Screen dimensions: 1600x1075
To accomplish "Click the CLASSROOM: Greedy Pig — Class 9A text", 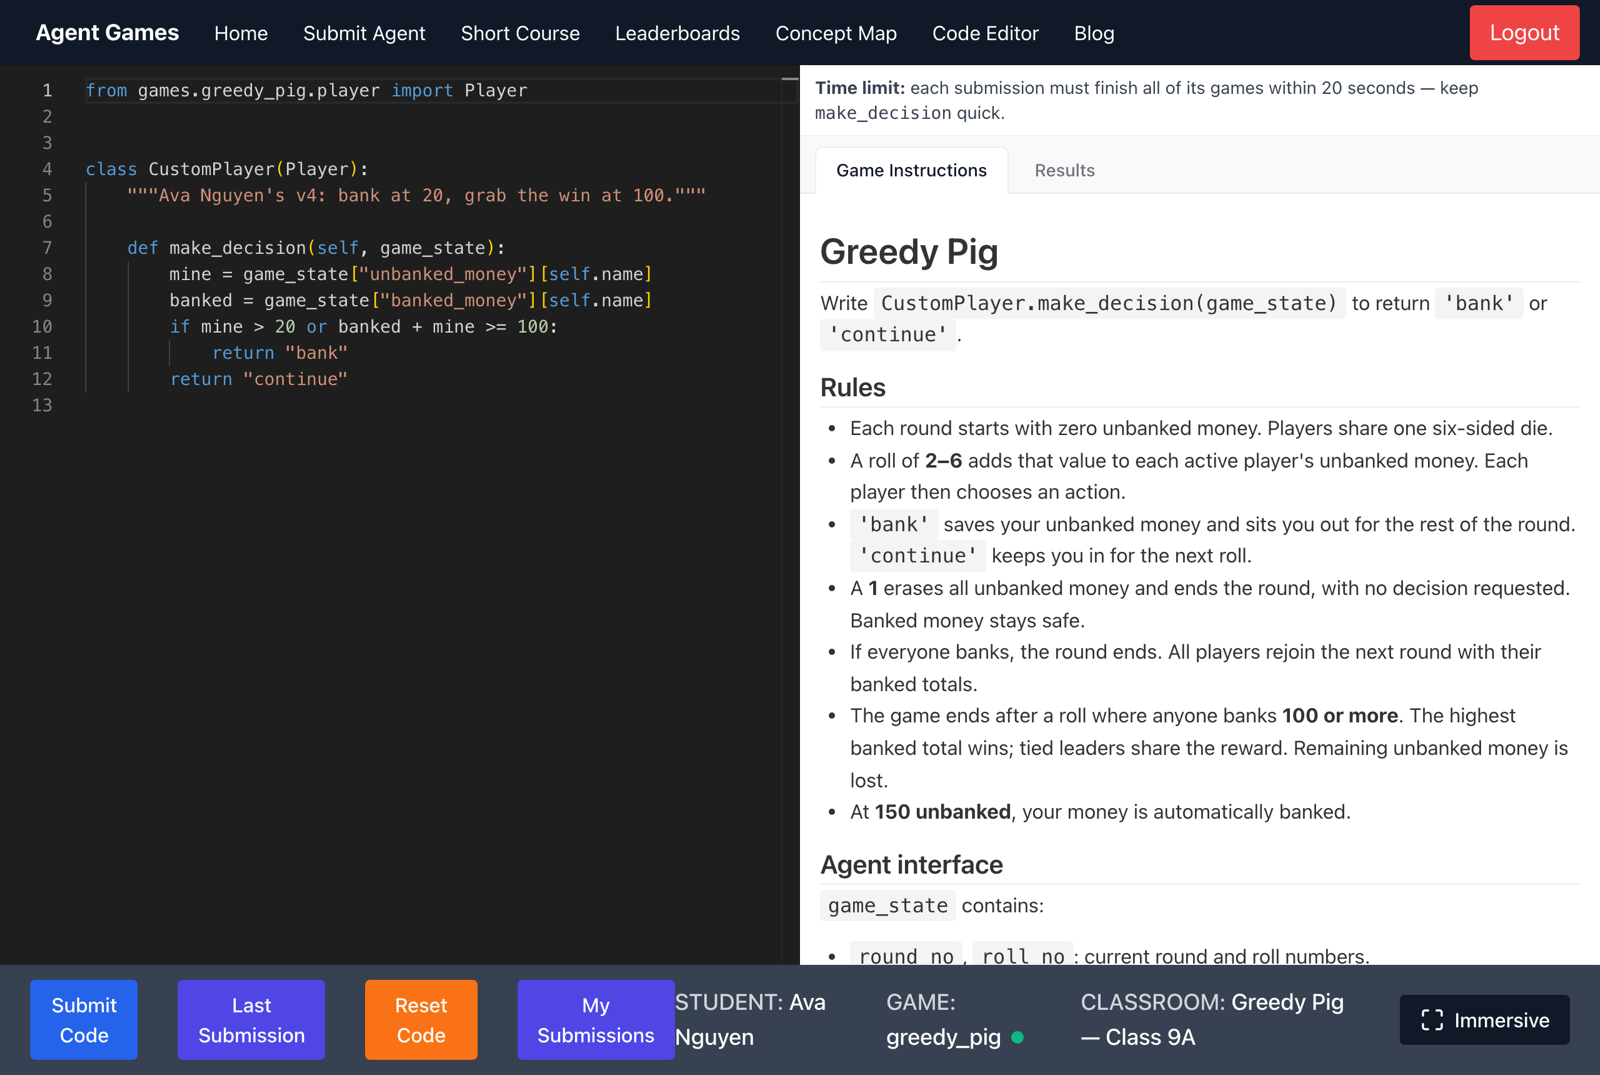I will pyautogui.click(x=1212, y=1020).
